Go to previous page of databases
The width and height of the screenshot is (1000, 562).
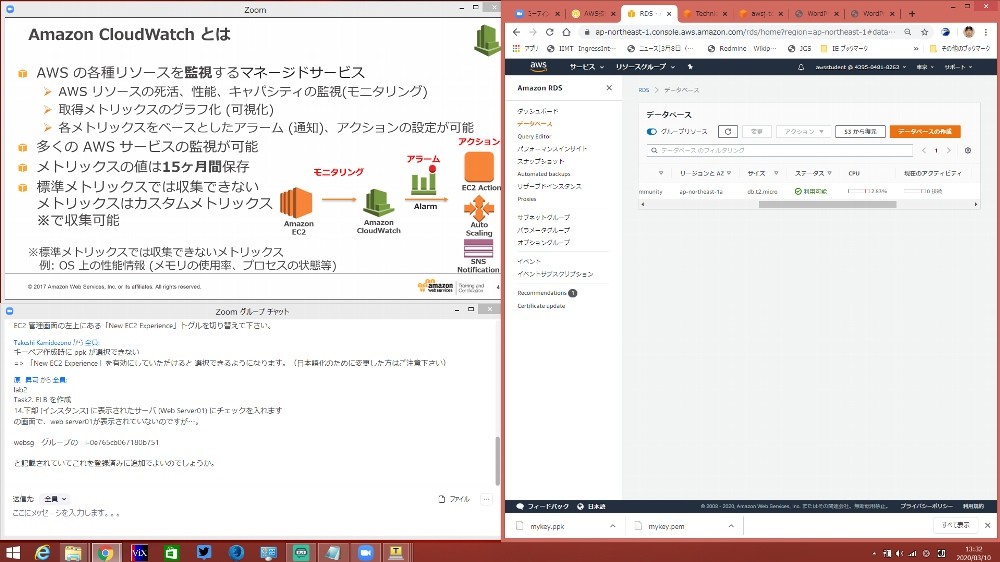(x=923, y=151)
